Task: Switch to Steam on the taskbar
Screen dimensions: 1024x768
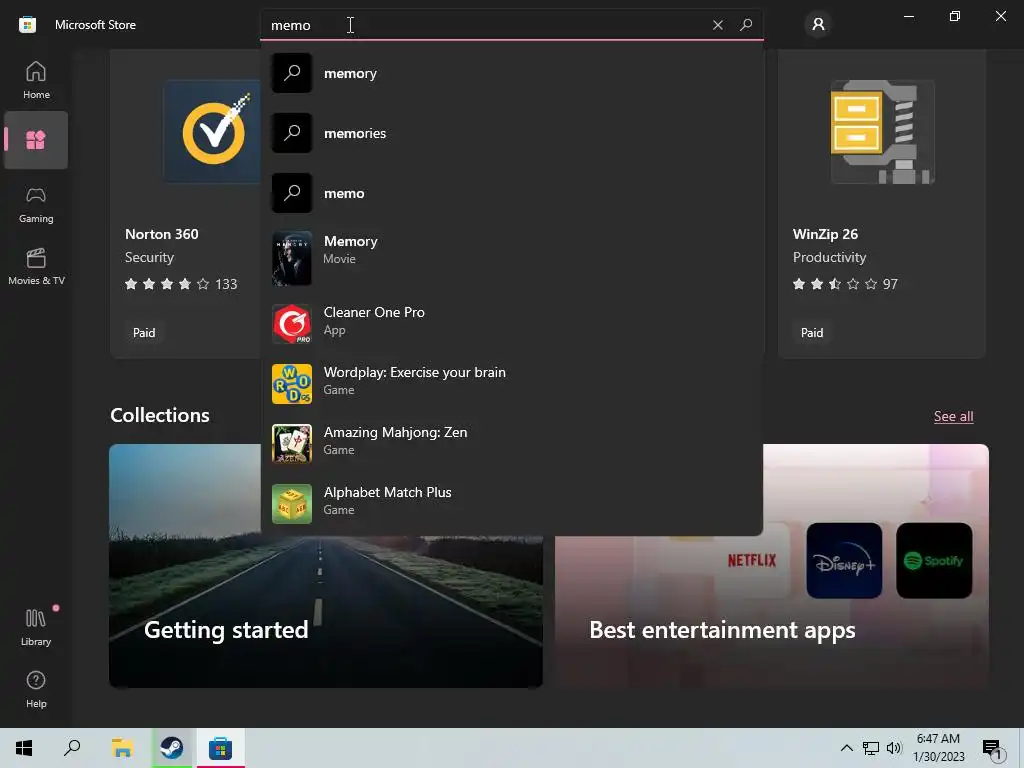Action: pos(172,748)
